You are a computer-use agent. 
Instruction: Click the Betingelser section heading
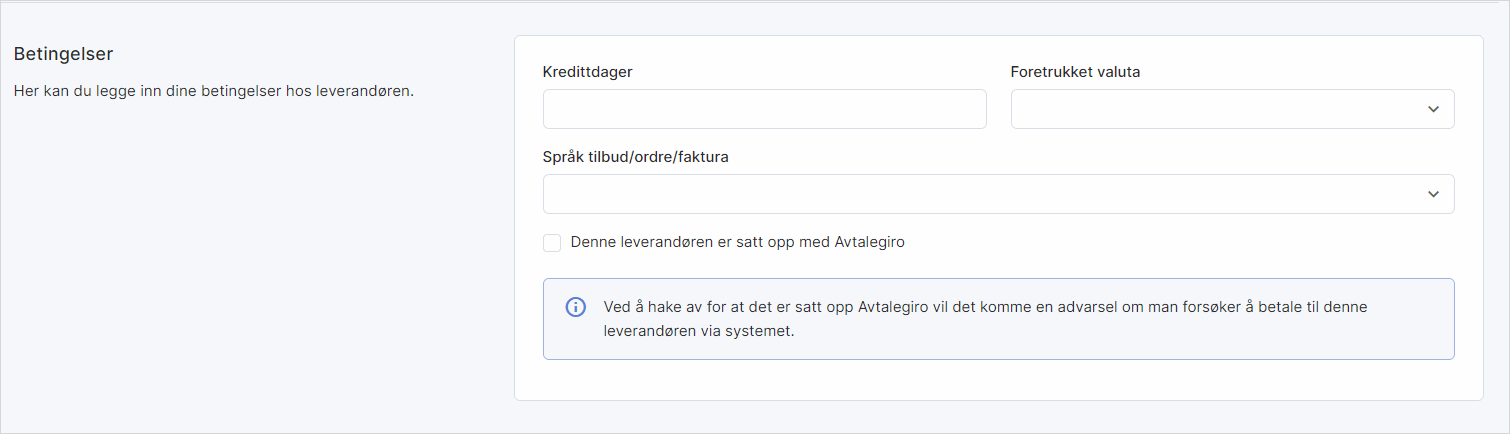62,53
